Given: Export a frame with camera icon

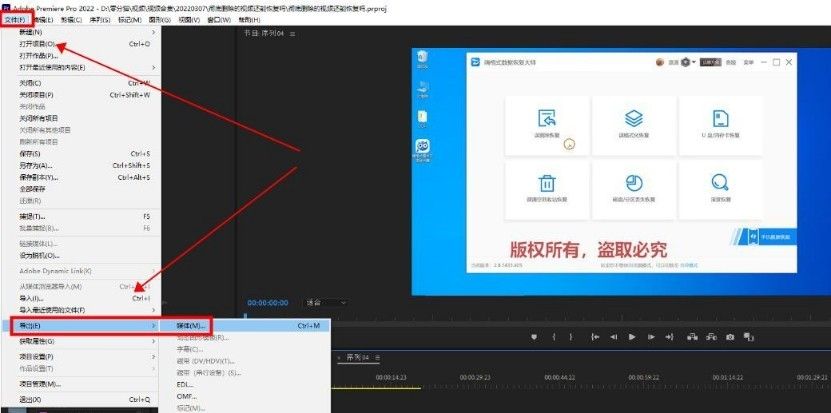Looking at the screenshot, I should (x=730, y=337).
